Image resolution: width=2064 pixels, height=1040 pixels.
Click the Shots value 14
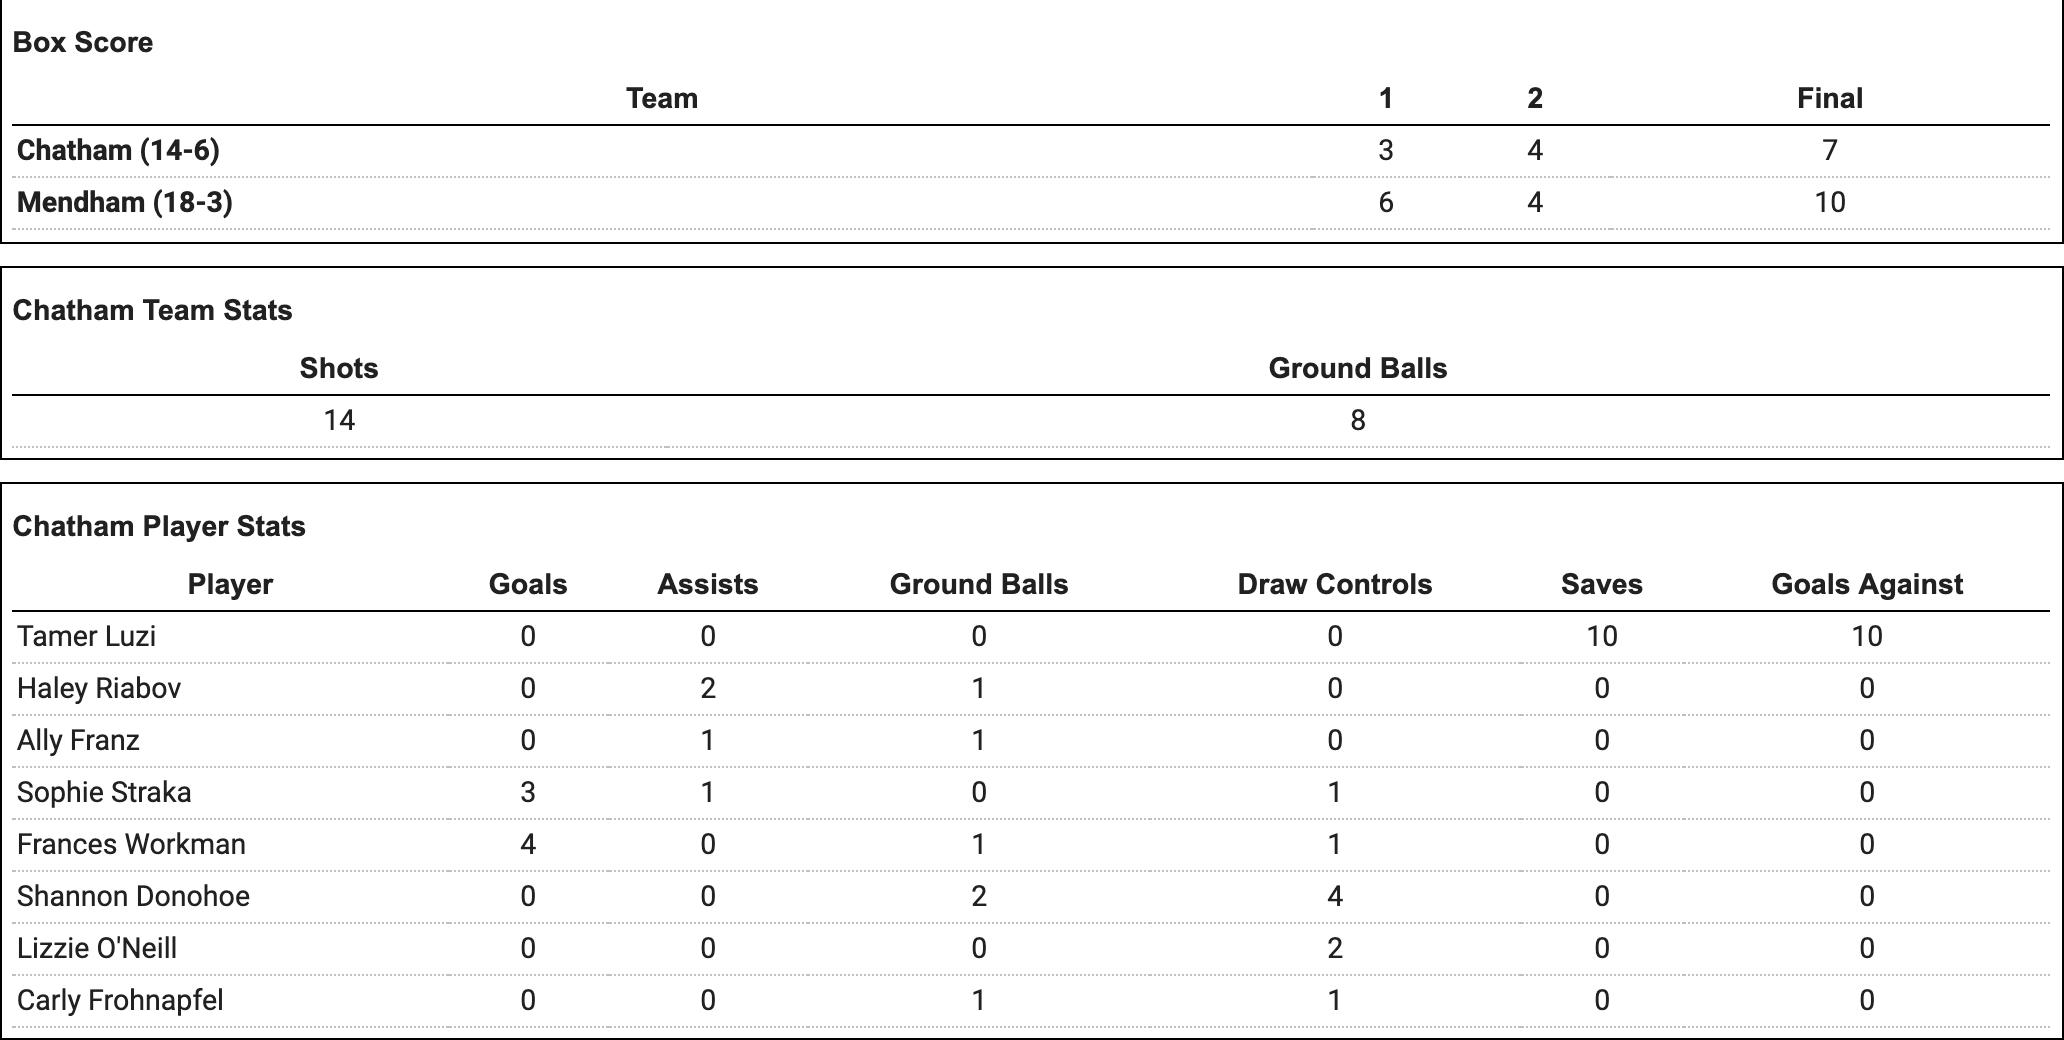pos(339,421)
